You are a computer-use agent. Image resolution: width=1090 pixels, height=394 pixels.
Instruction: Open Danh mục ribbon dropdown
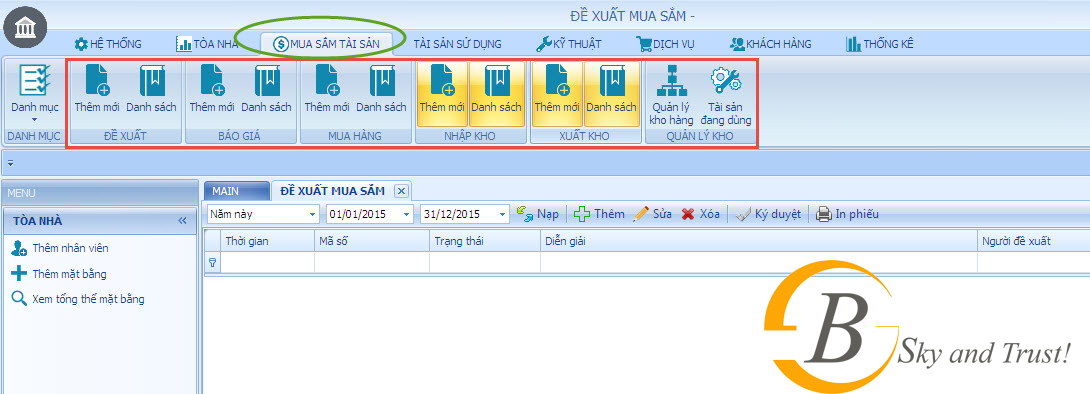tap(35, 92)
